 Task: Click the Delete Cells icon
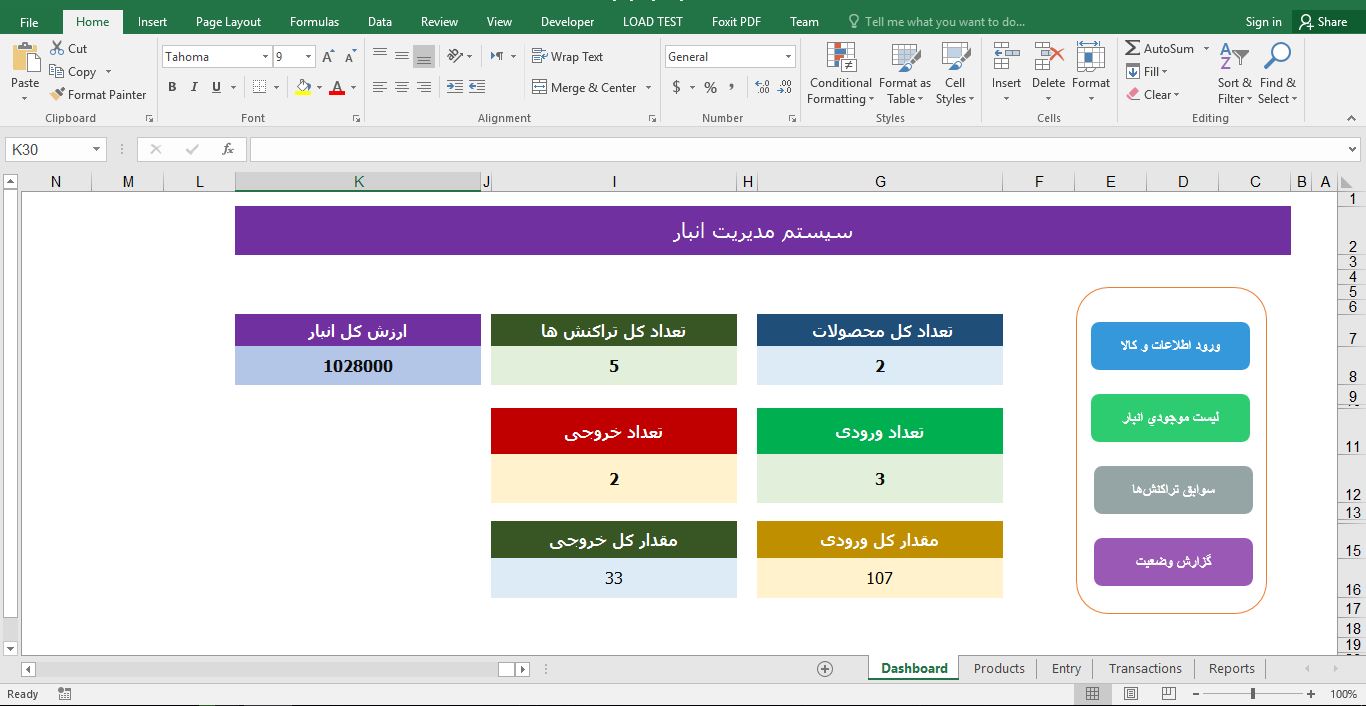(1047, 72)
